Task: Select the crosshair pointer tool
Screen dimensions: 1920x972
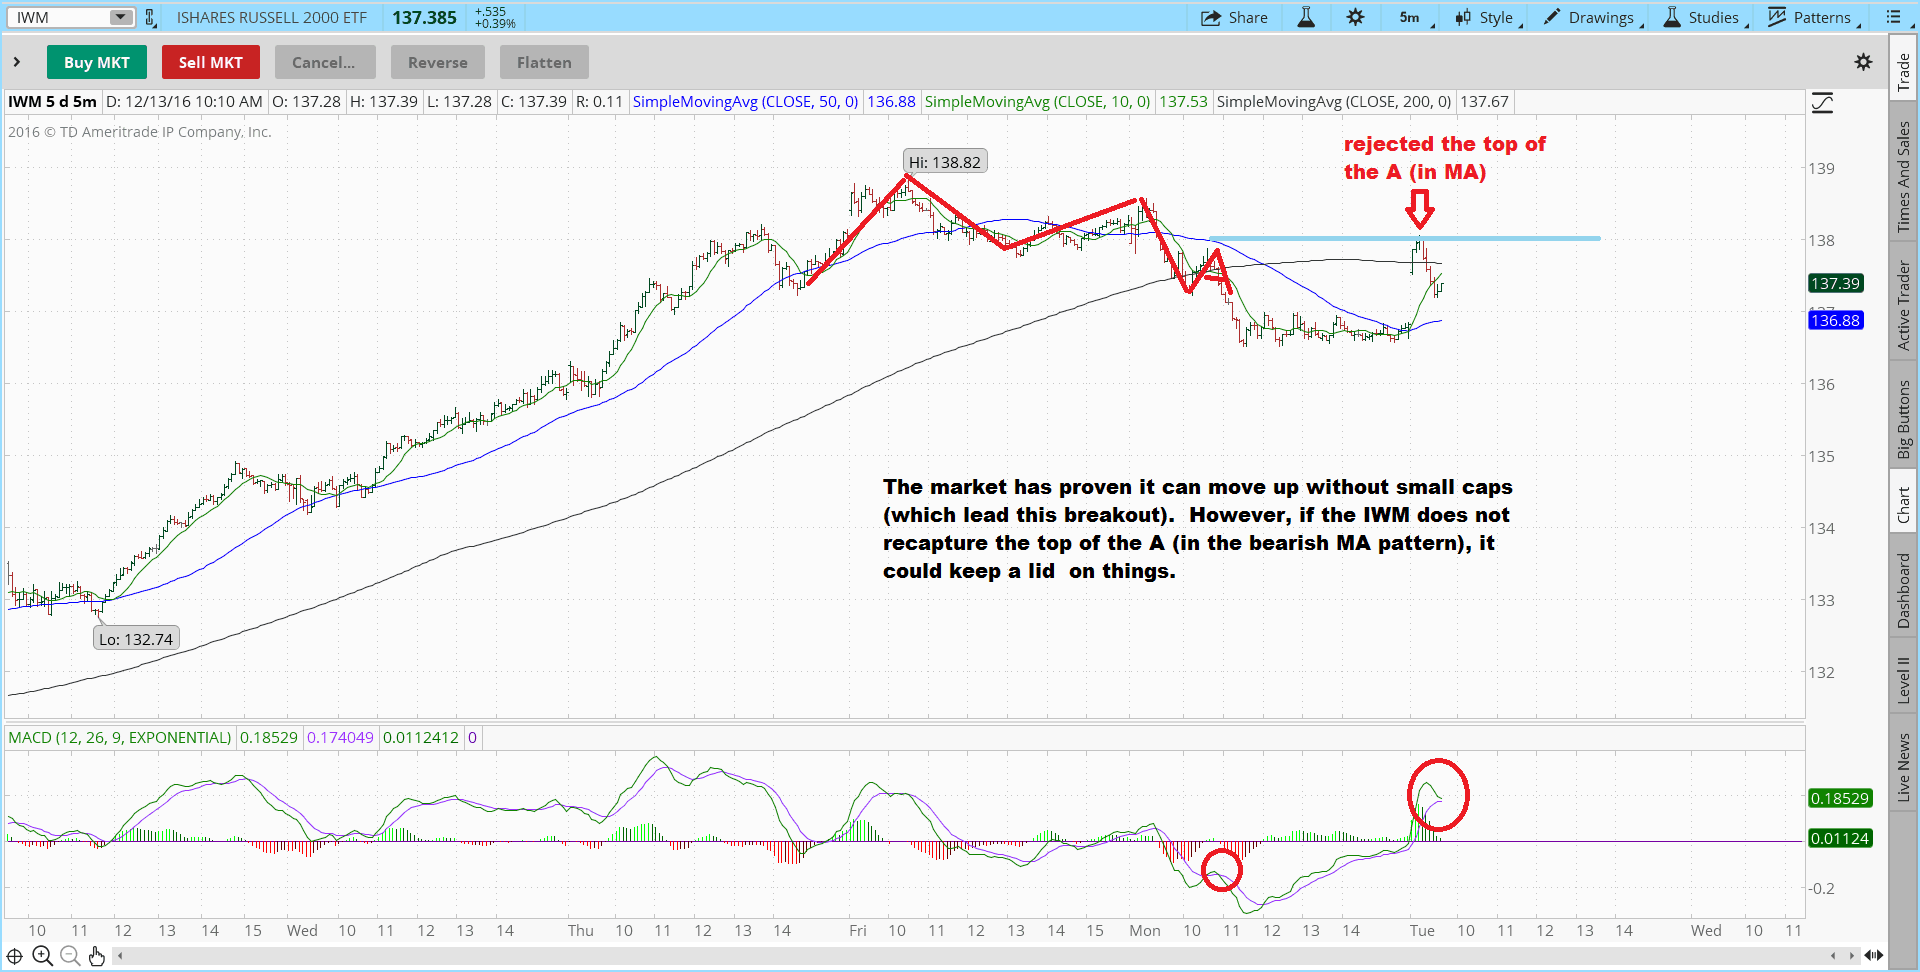Action: tap(15, 956)
